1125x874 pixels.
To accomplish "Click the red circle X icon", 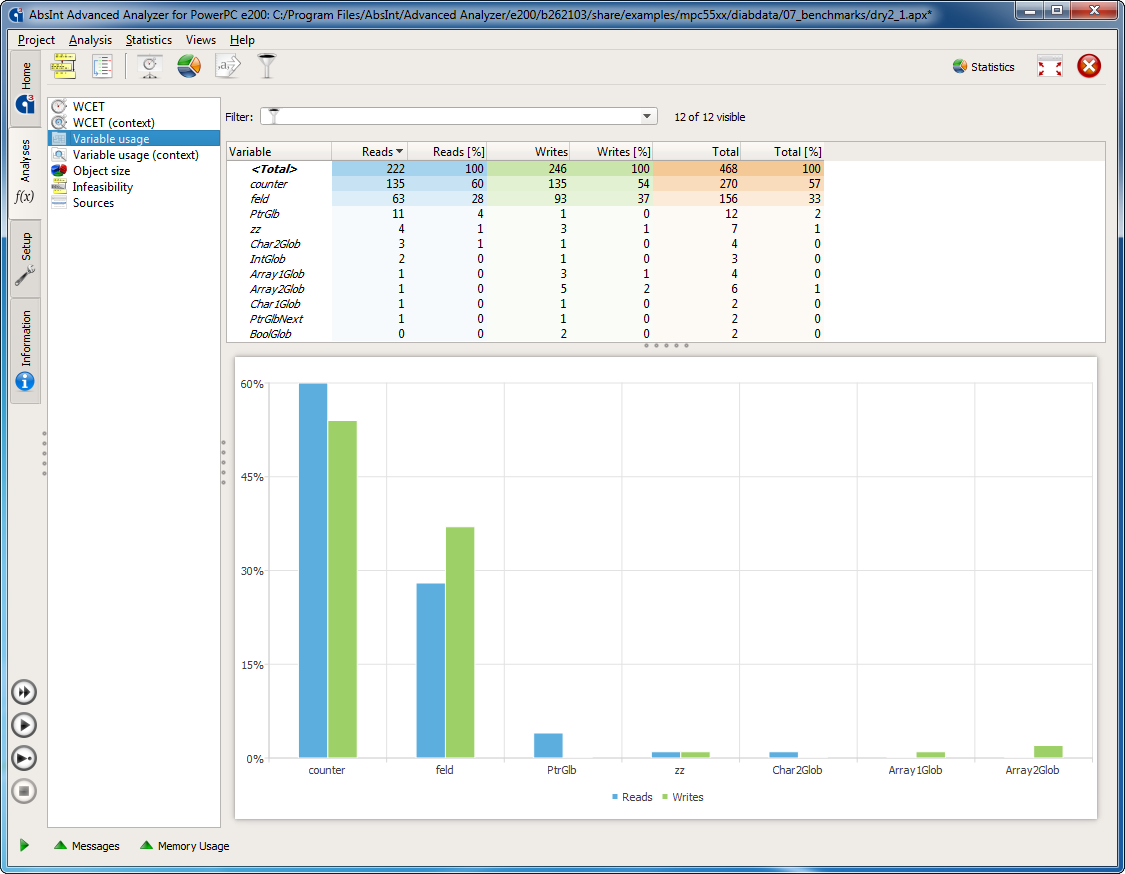I will [1088, 66].
